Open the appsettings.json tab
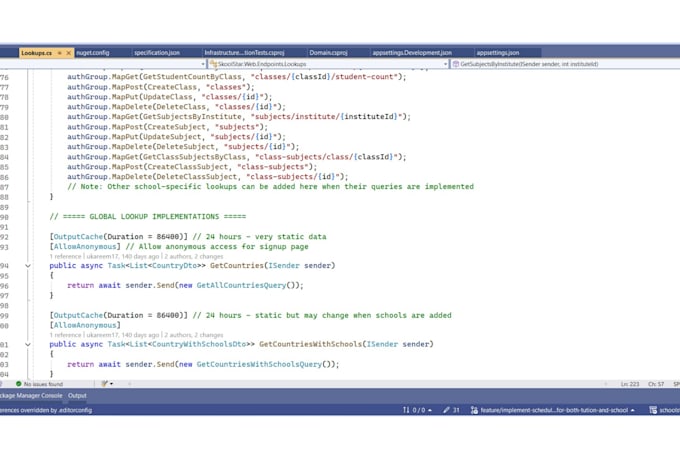The height and width of the screenshot is (459, 680). (498, 53)
